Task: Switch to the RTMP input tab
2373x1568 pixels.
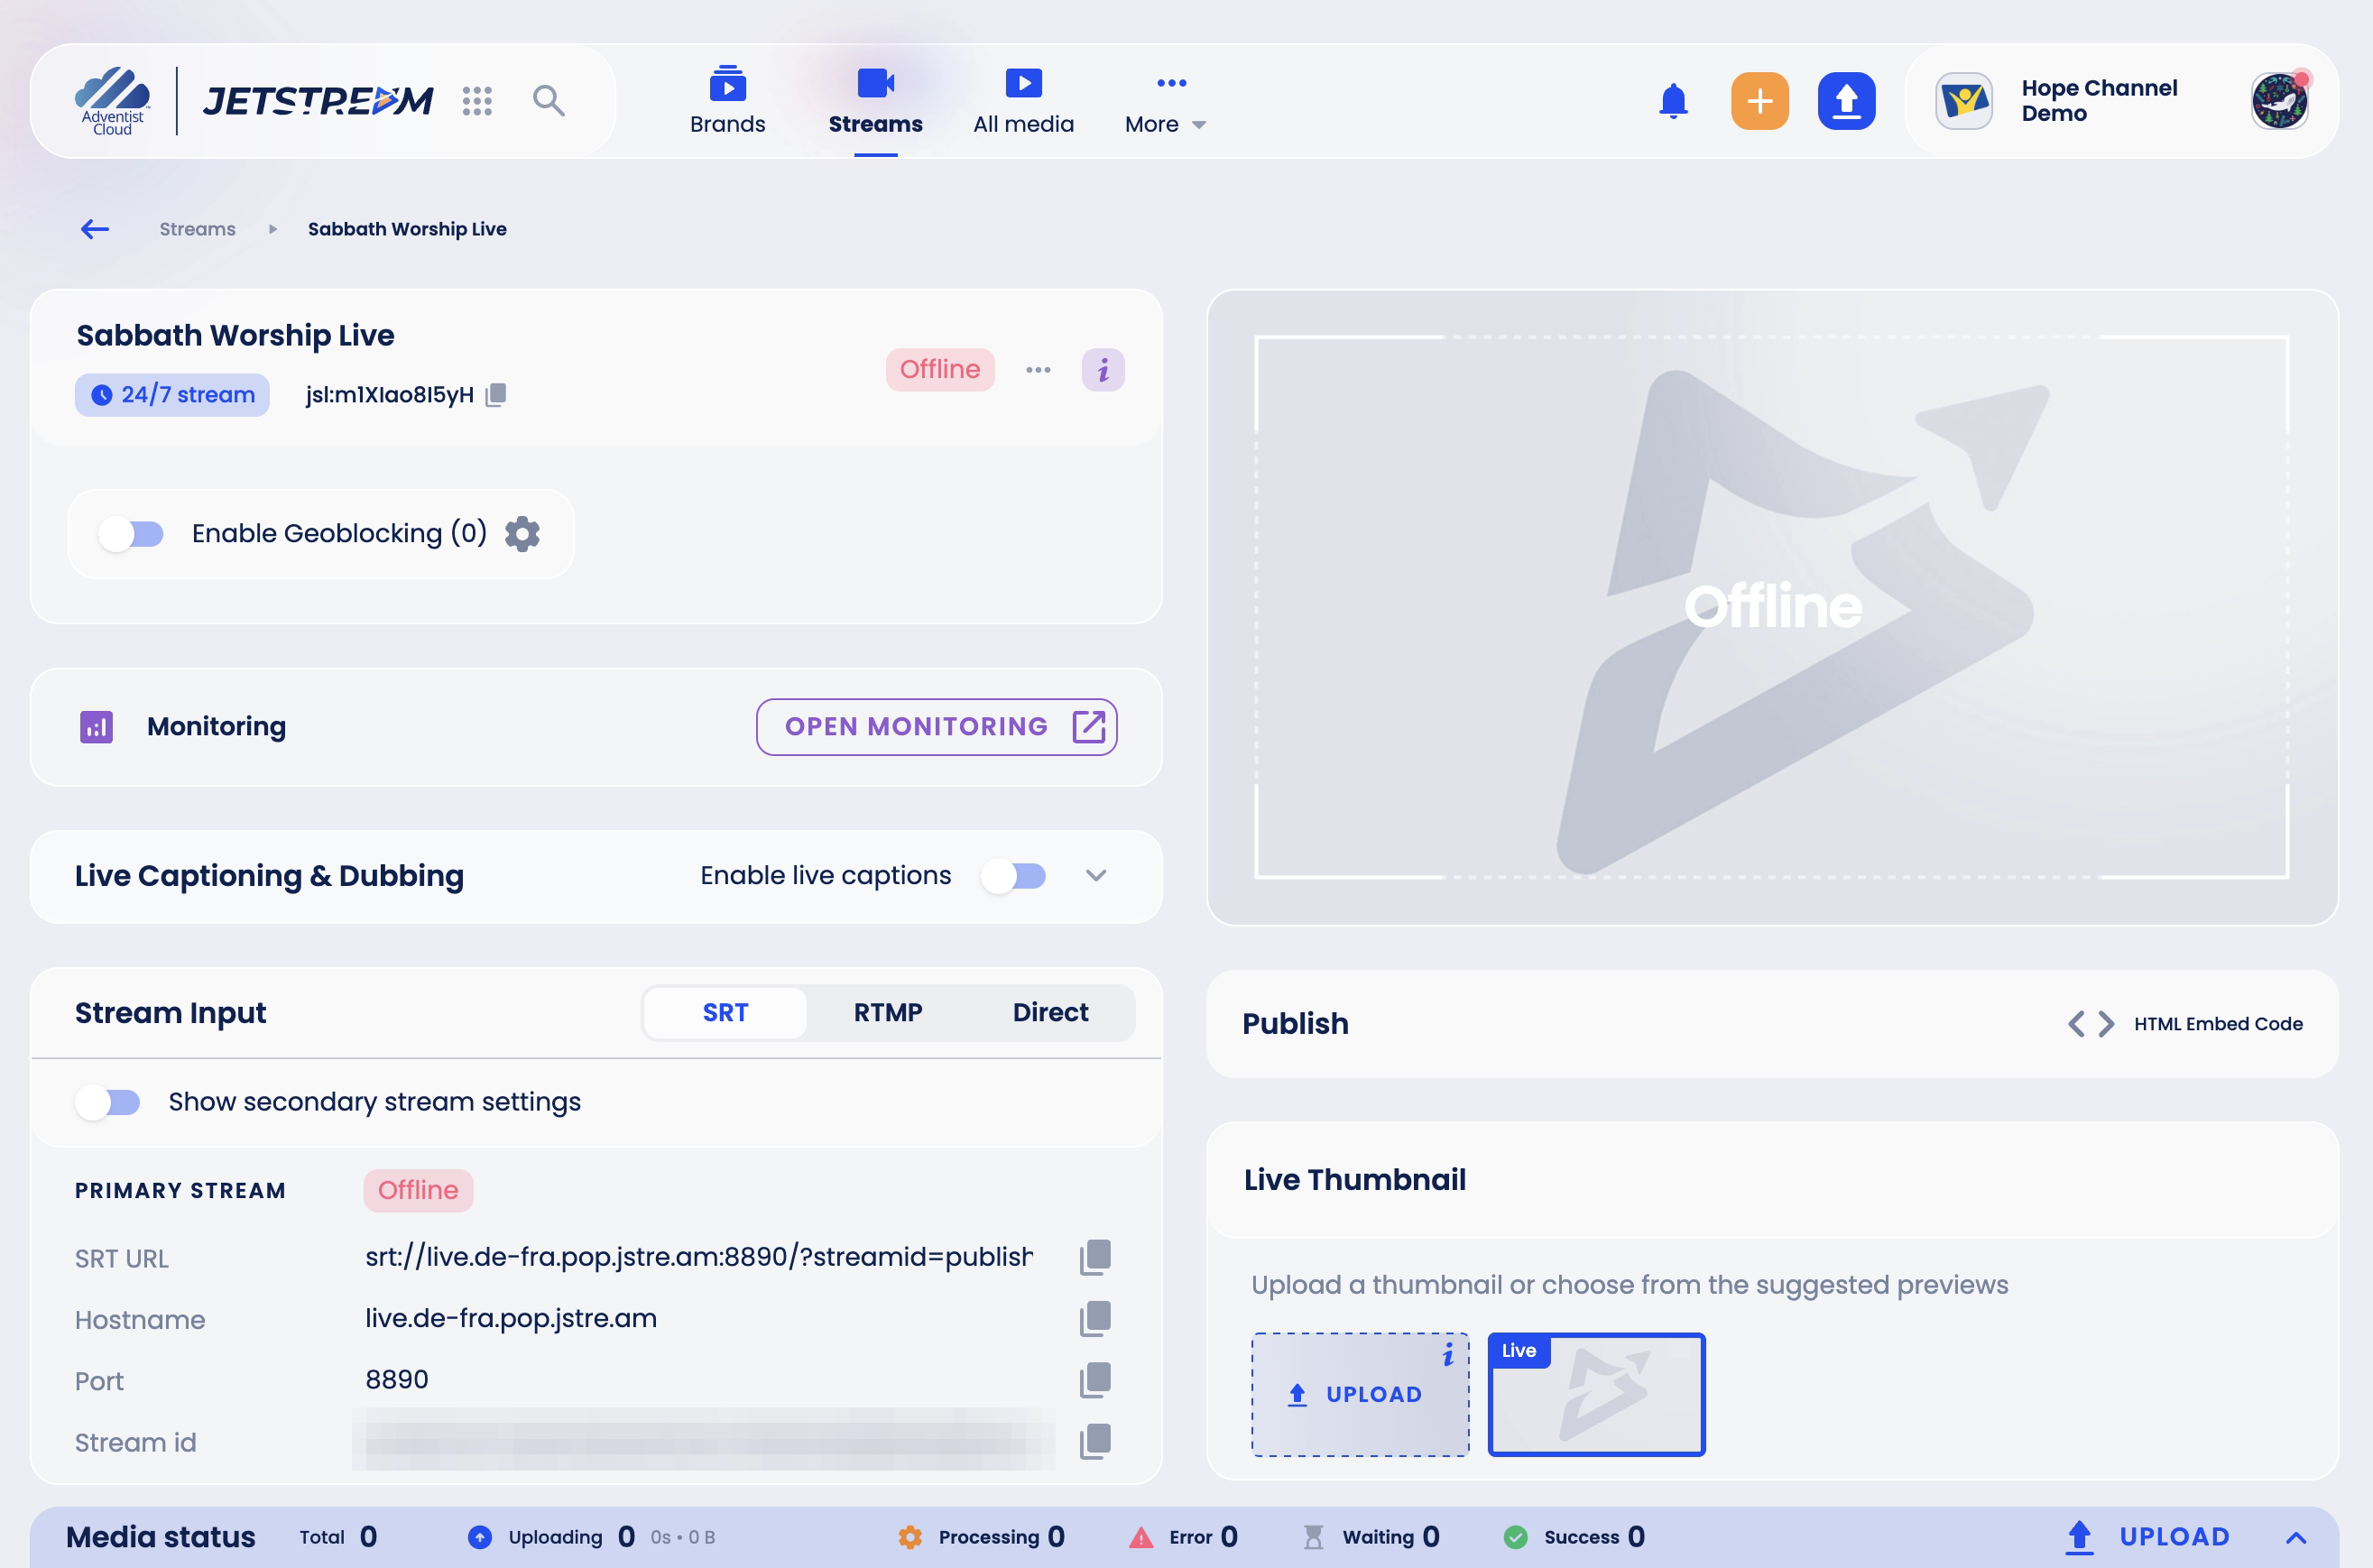Action: click(888, 1013)
